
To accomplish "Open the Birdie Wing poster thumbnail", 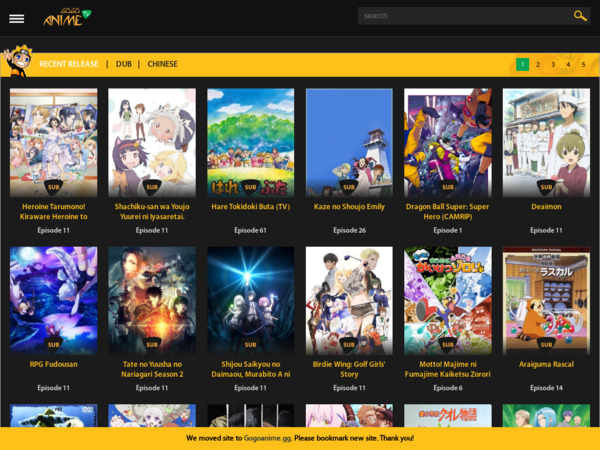I will pos(349,300).
